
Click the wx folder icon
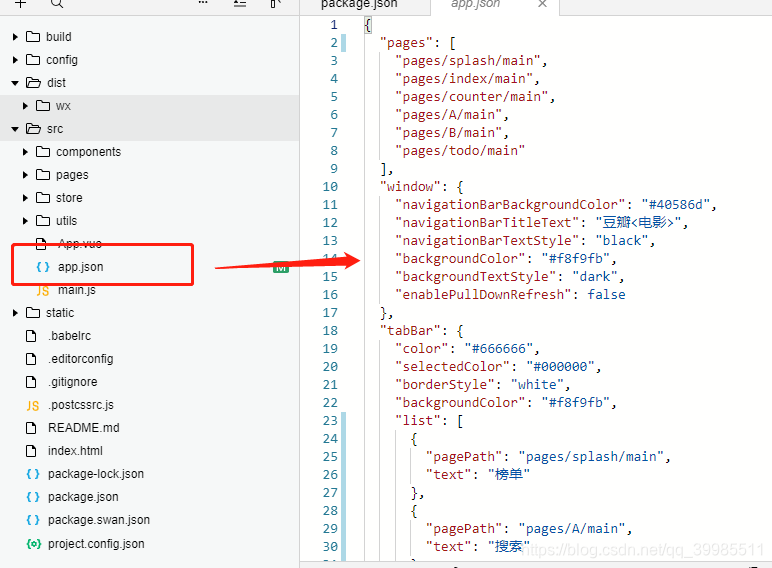(43, 105)
